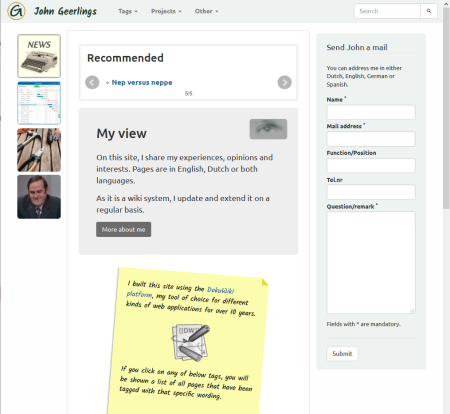The height and width of the screenshot is (414, 450).
Task: Follow the DokuWiki platform link
Action: [x=180, y=292]
